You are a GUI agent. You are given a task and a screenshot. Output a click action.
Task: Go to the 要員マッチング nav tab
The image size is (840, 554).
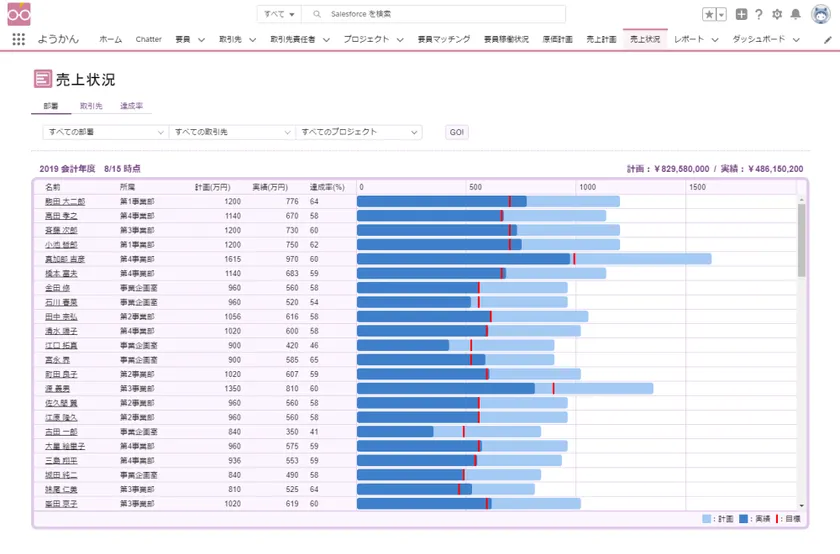[x=444, y=40]
